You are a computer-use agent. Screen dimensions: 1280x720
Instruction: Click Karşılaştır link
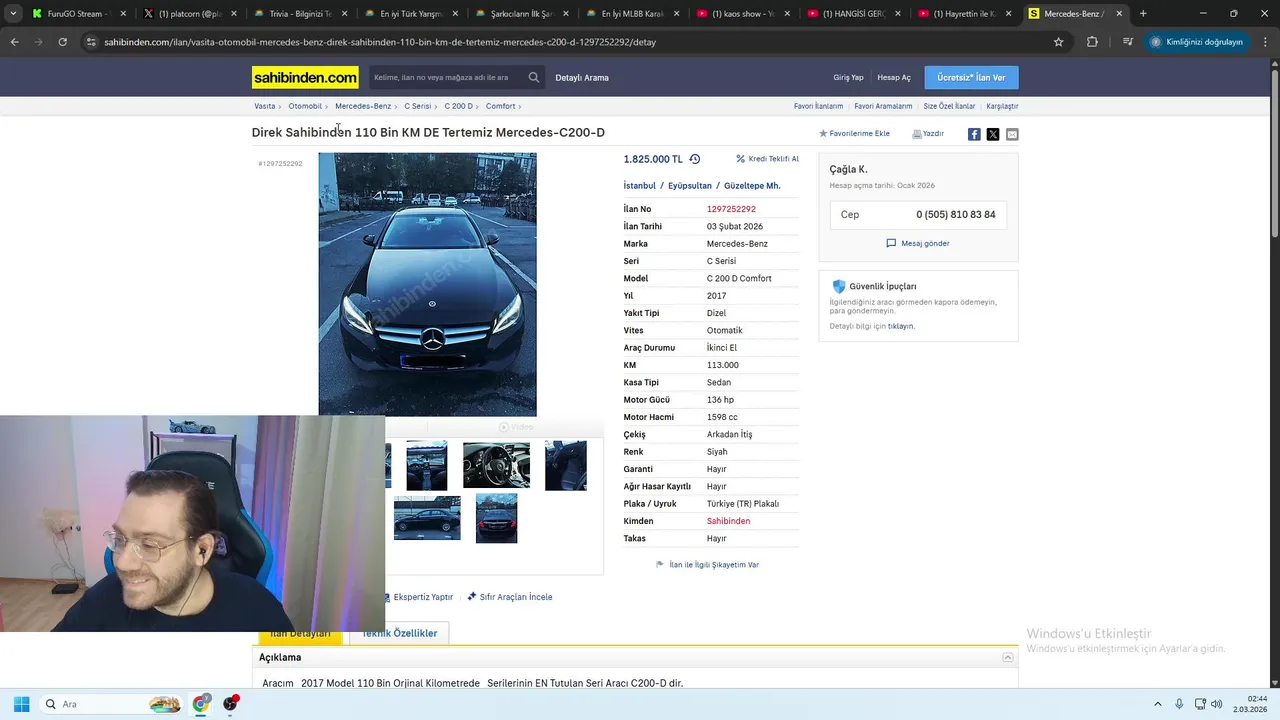coord(1002,106)
